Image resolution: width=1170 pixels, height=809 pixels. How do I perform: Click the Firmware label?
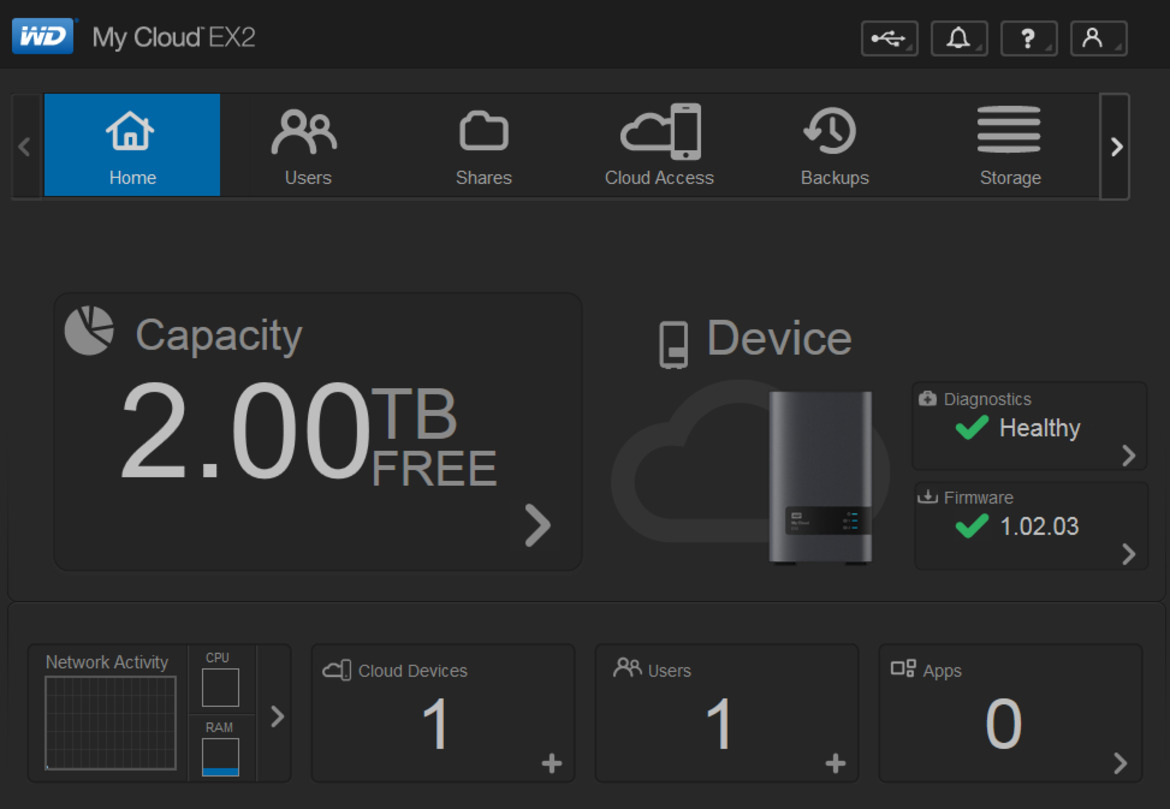(978, 498)
